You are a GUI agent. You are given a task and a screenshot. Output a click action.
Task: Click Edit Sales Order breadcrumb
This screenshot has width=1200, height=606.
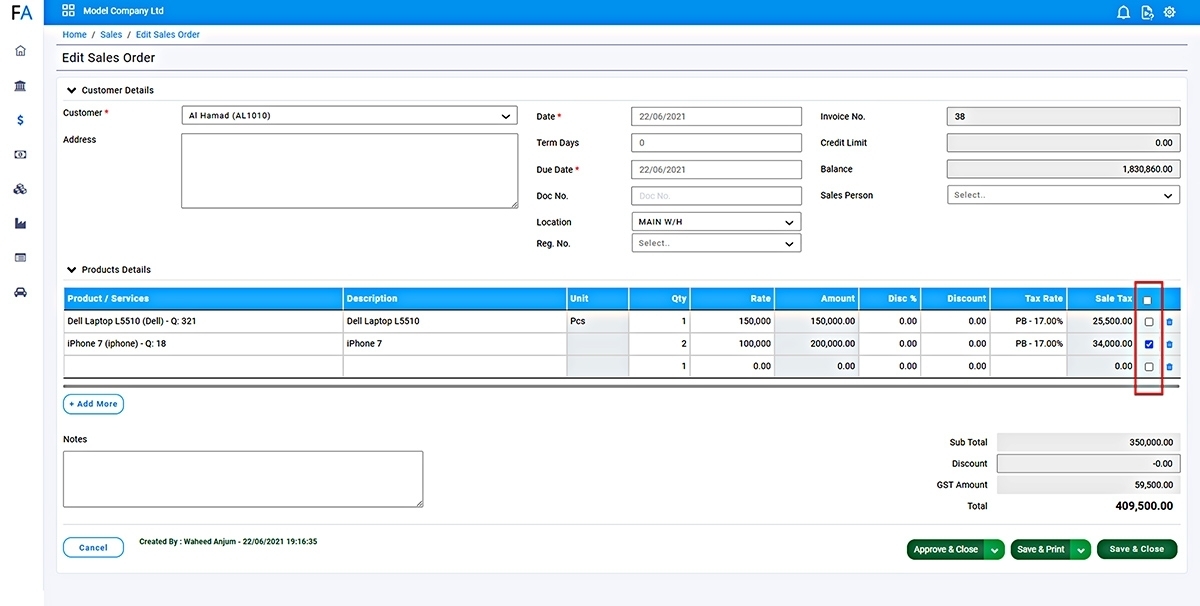click(x=168, y=35)
